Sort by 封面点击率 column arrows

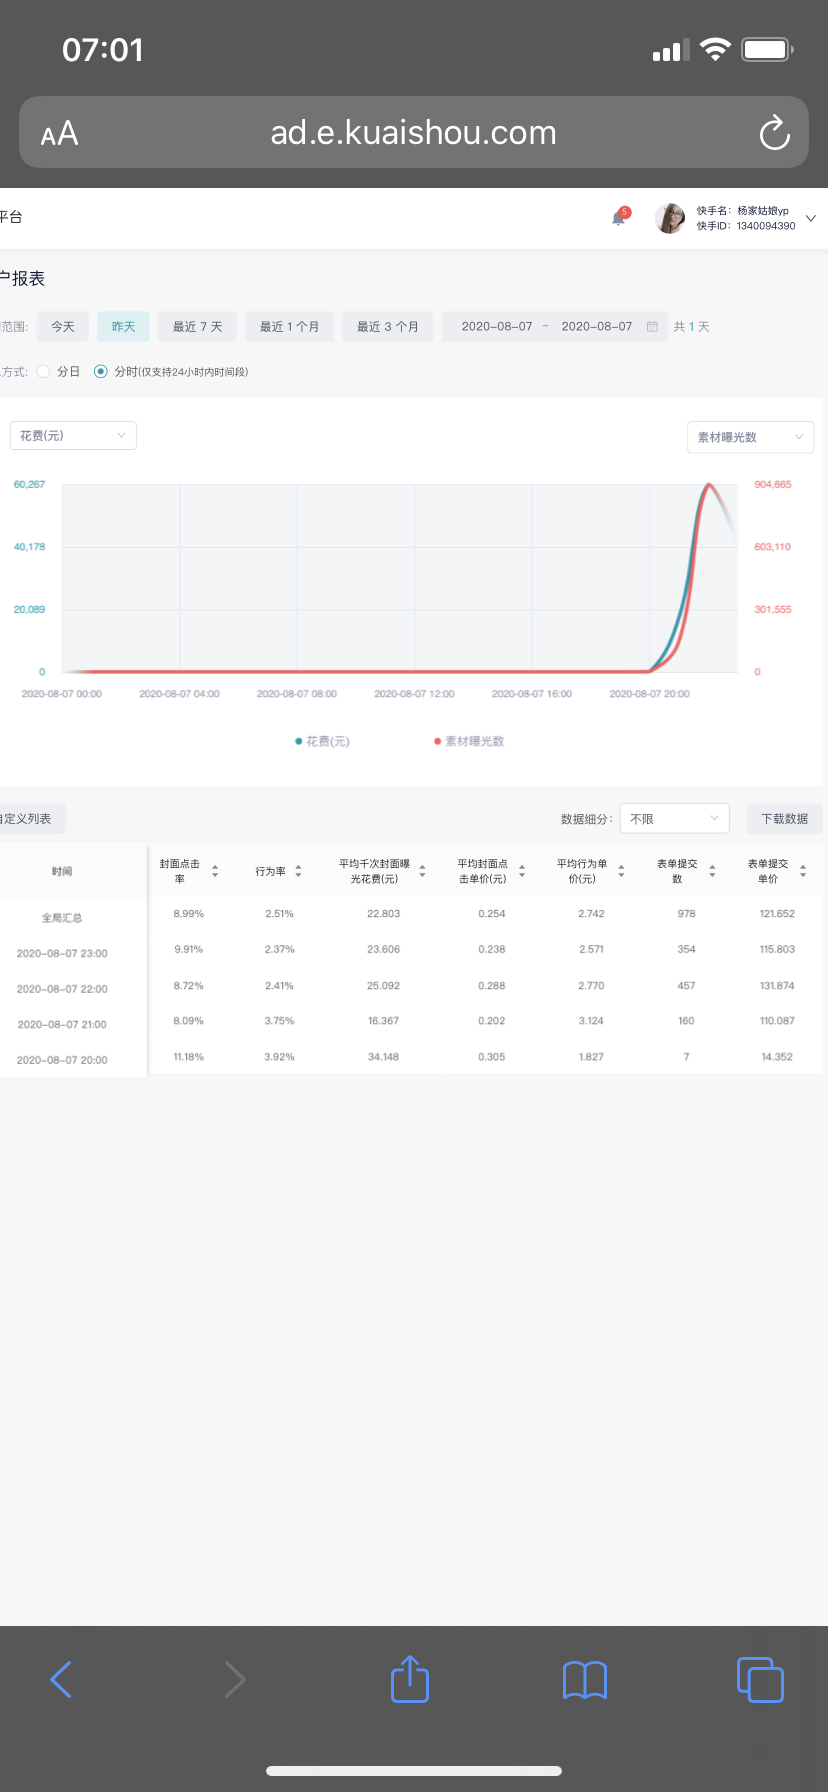(x=215, y=872)
